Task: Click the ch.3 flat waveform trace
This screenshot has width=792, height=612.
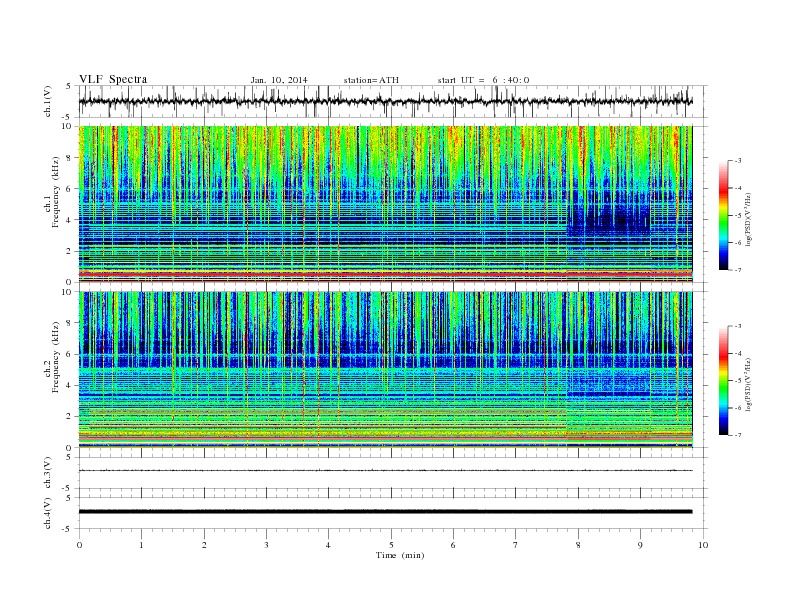Action: [x=385, y=471]
